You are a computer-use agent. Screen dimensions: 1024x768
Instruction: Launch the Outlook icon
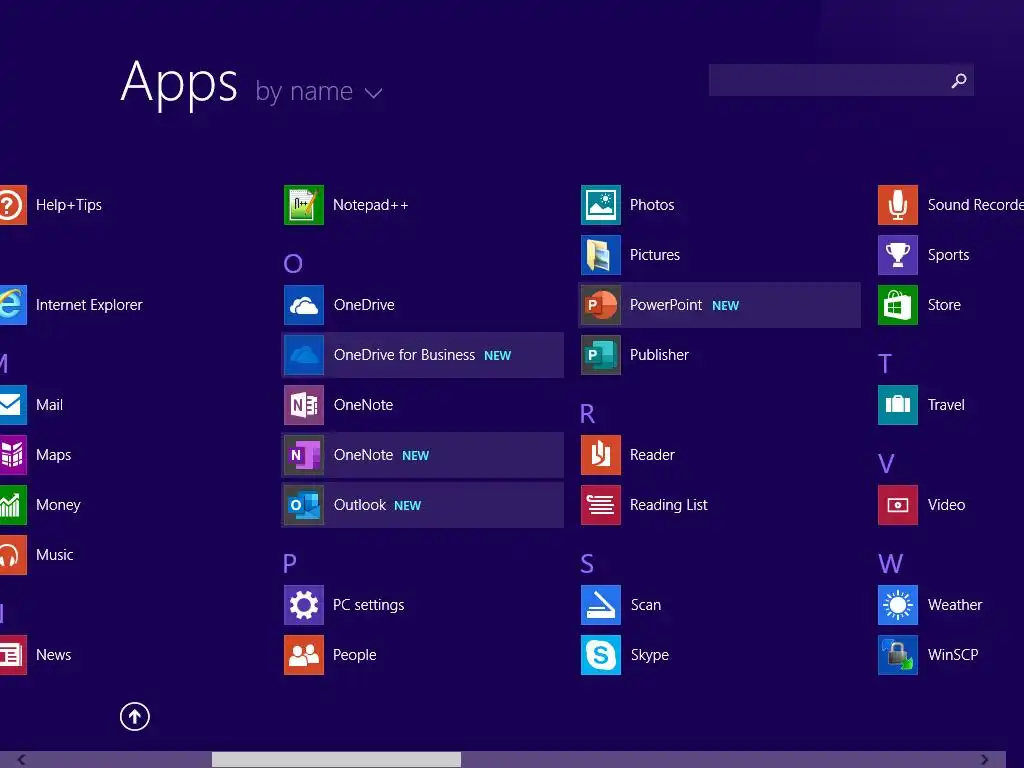pyautogui.click(x=304, y=505)
